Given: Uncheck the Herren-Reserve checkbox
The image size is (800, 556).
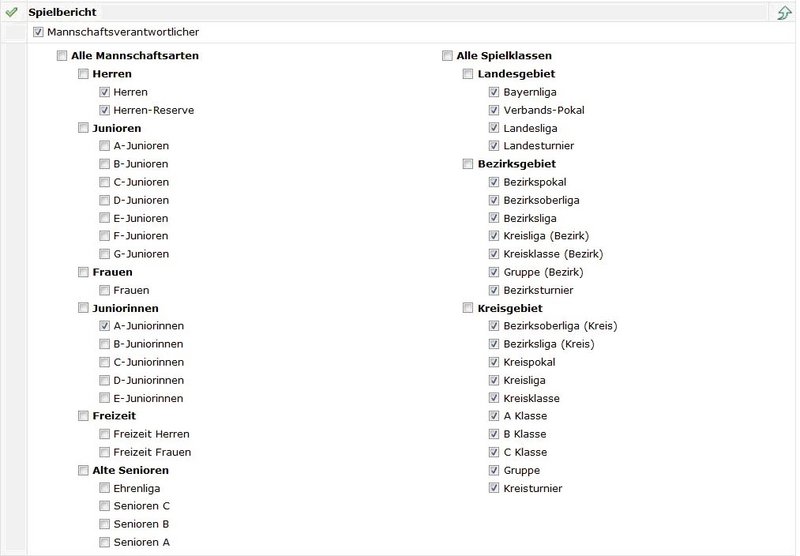Looking at the screenshot, I should pyautogui.click(x=105, y=110).
